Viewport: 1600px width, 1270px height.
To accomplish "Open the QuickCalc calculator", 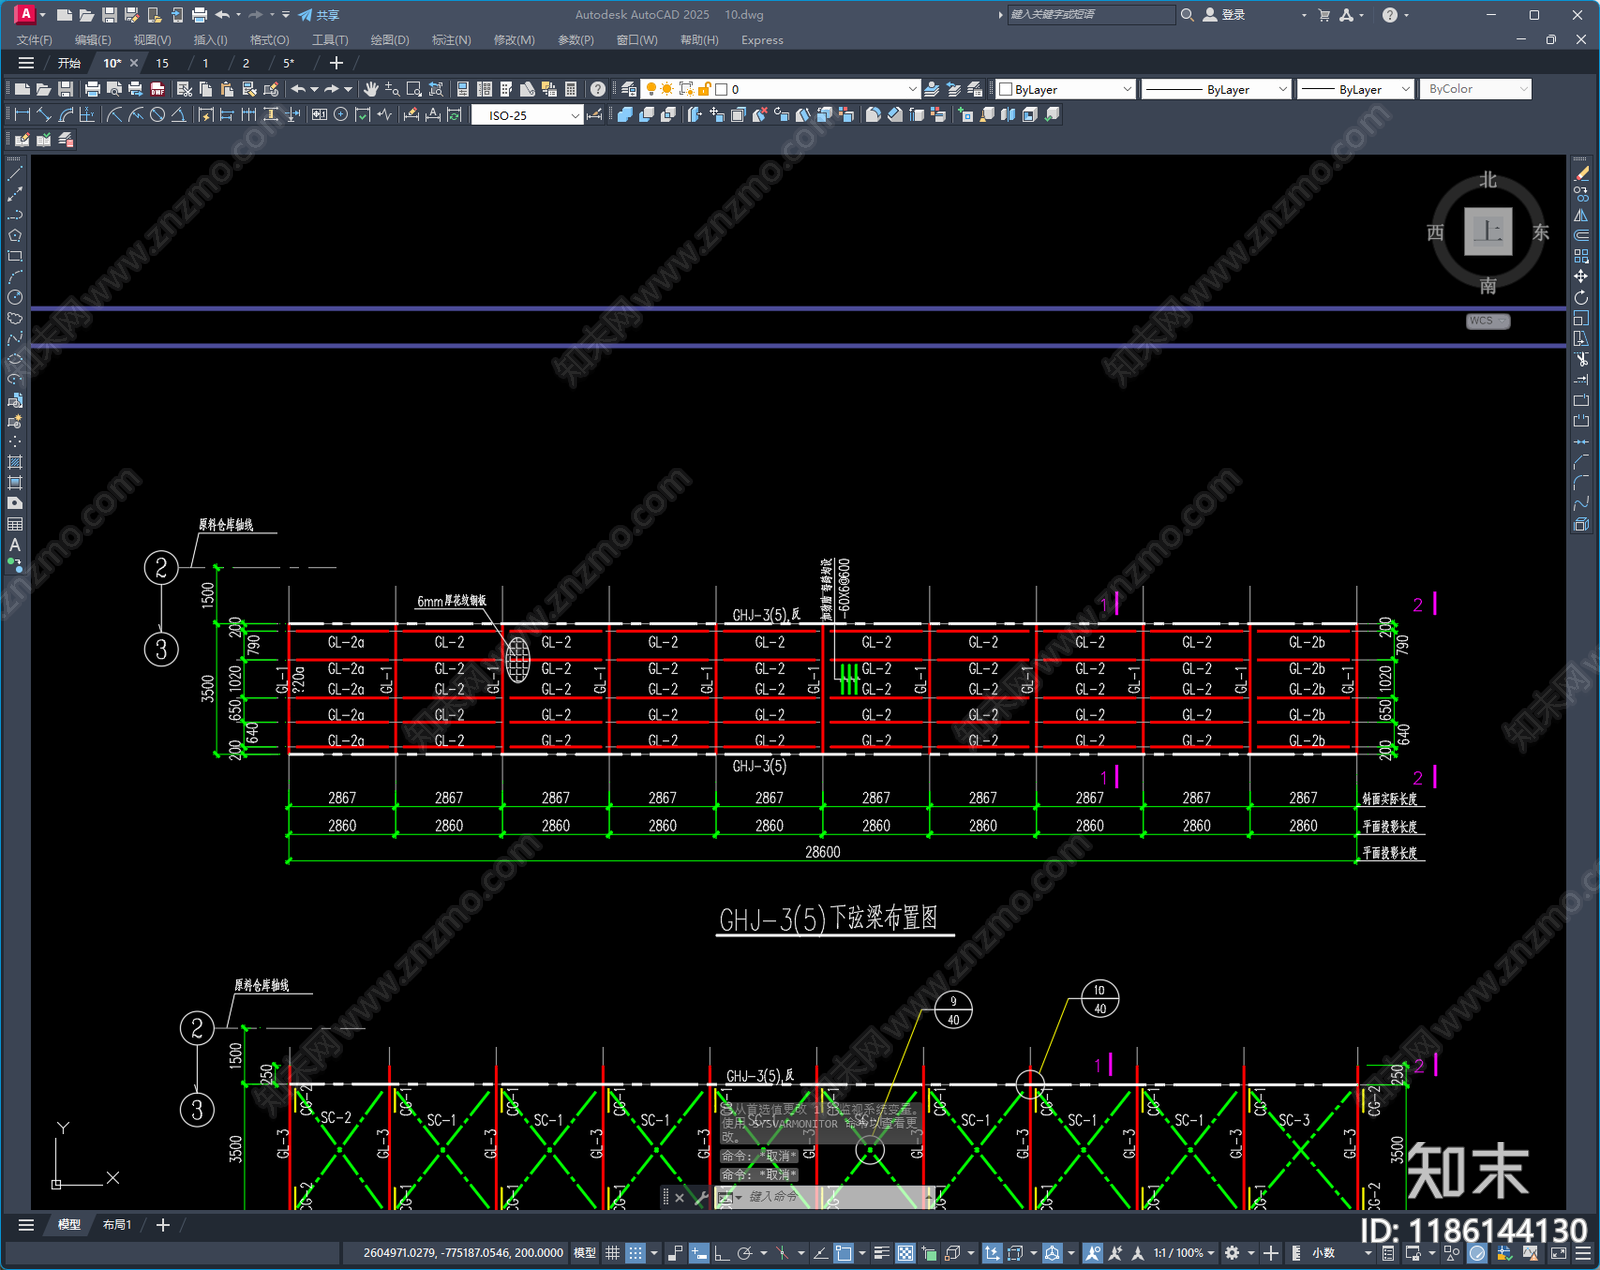I will click(x=571, y=89).
